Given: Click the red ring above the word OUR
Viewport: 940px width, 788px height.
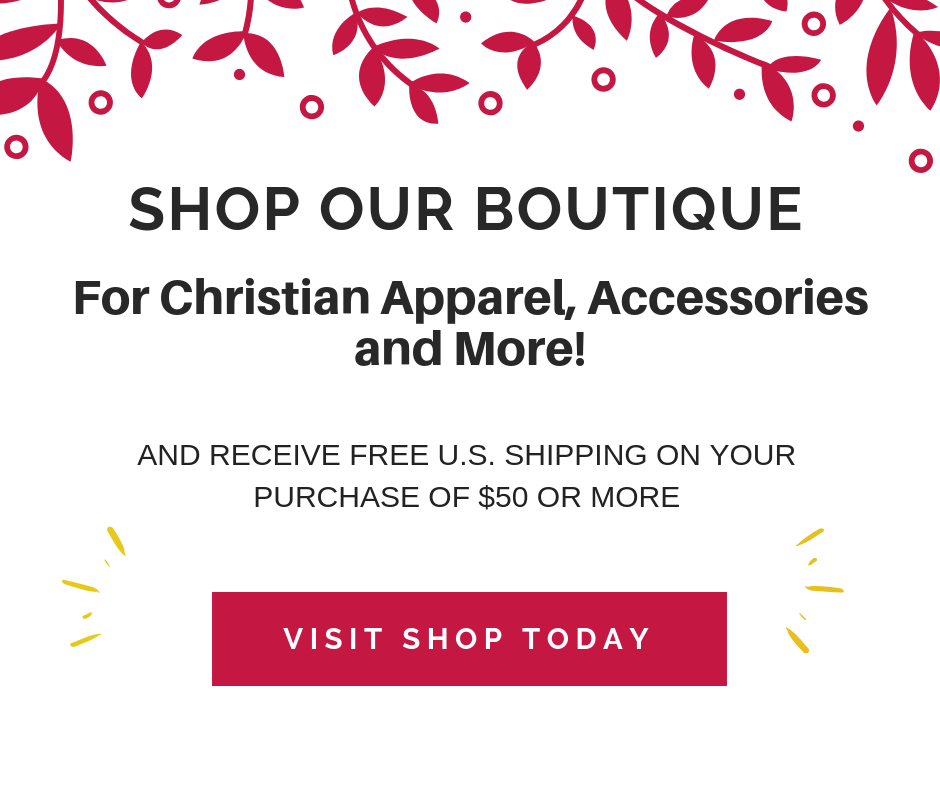Looking at the screenshot, I should (312, 107).
